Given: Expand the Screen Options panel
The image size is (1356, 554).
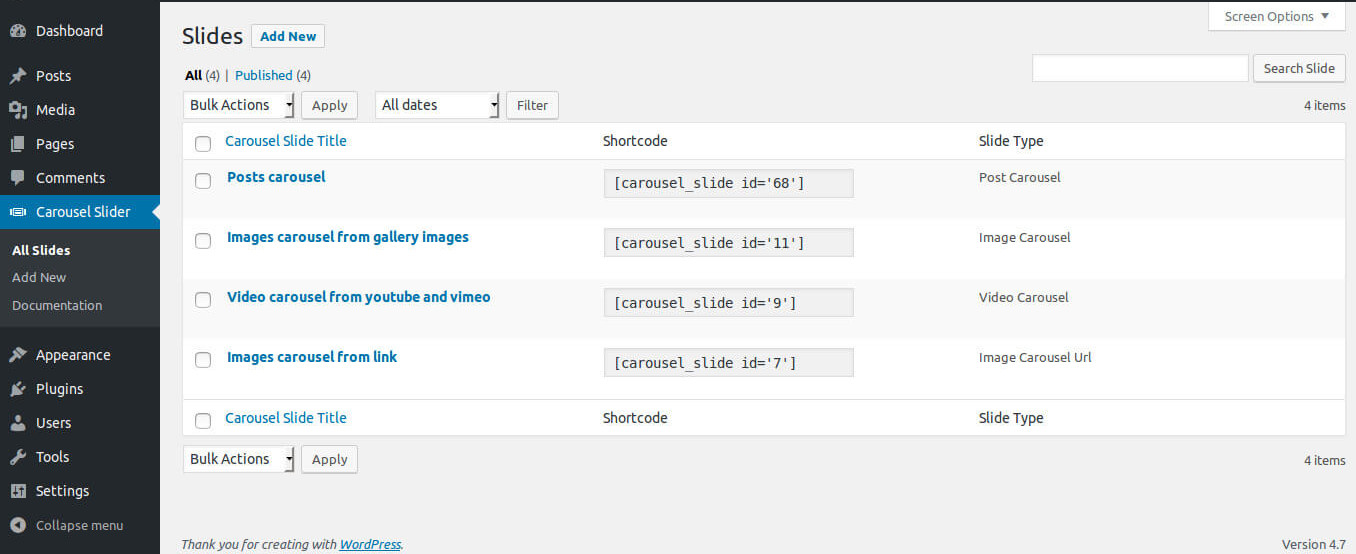Looking at the screenshot, I should [x=1277, y=16].
